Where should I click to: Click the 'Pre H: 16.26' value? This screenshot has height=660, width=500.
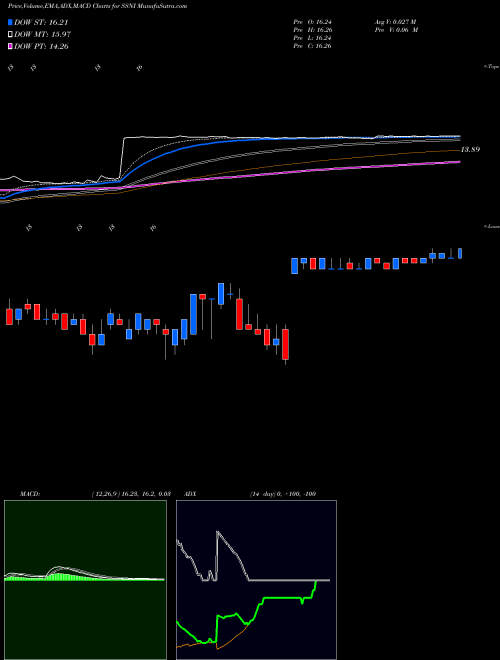(312, 30)
